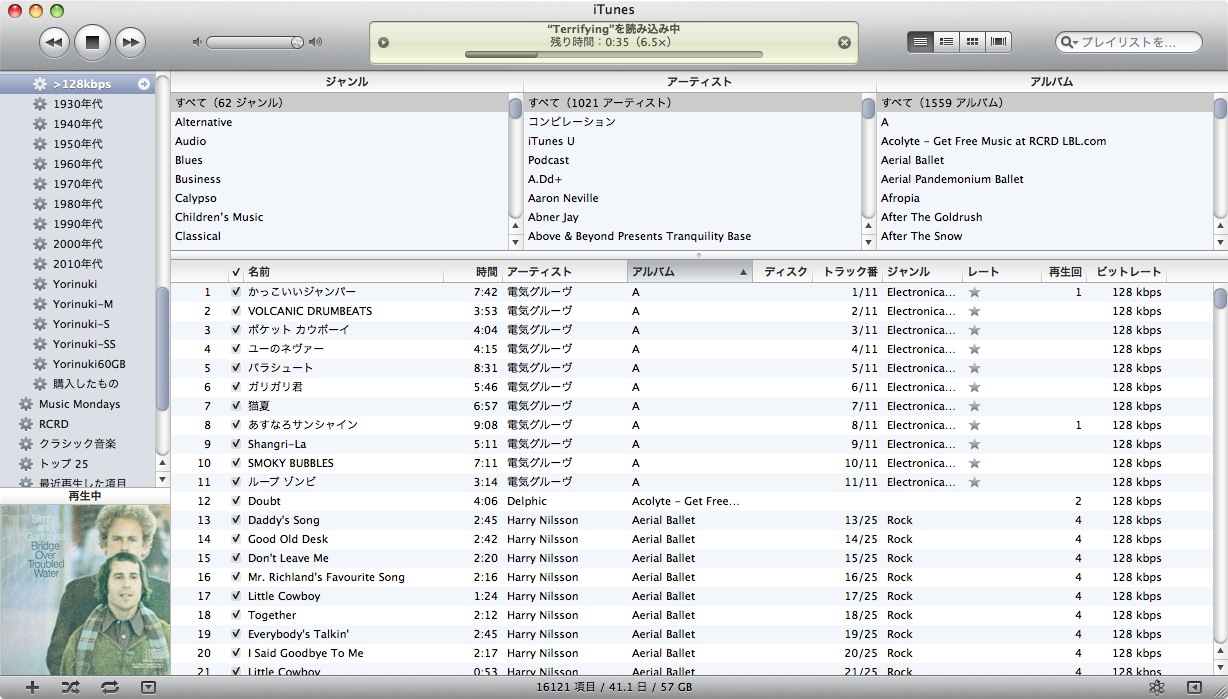Click the album artwork thumbnail
This screenshot has width=1228, height=699.
pos(85,589)
